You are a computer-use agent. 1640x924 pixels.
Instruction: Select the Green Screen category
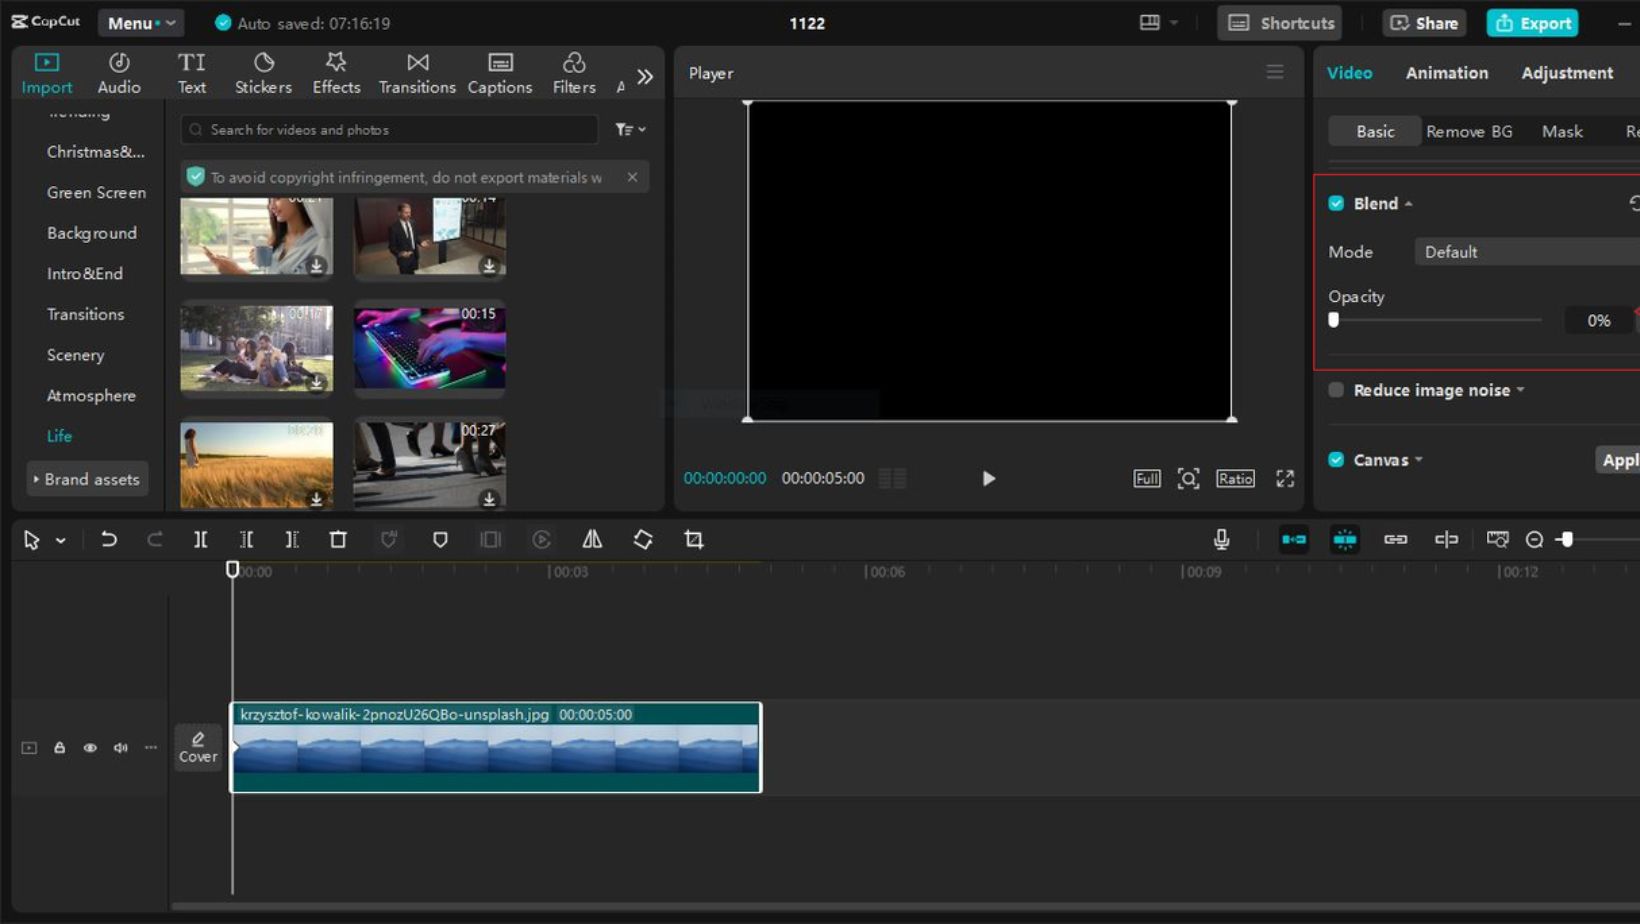pyautogui.click(x=96, y=192)
